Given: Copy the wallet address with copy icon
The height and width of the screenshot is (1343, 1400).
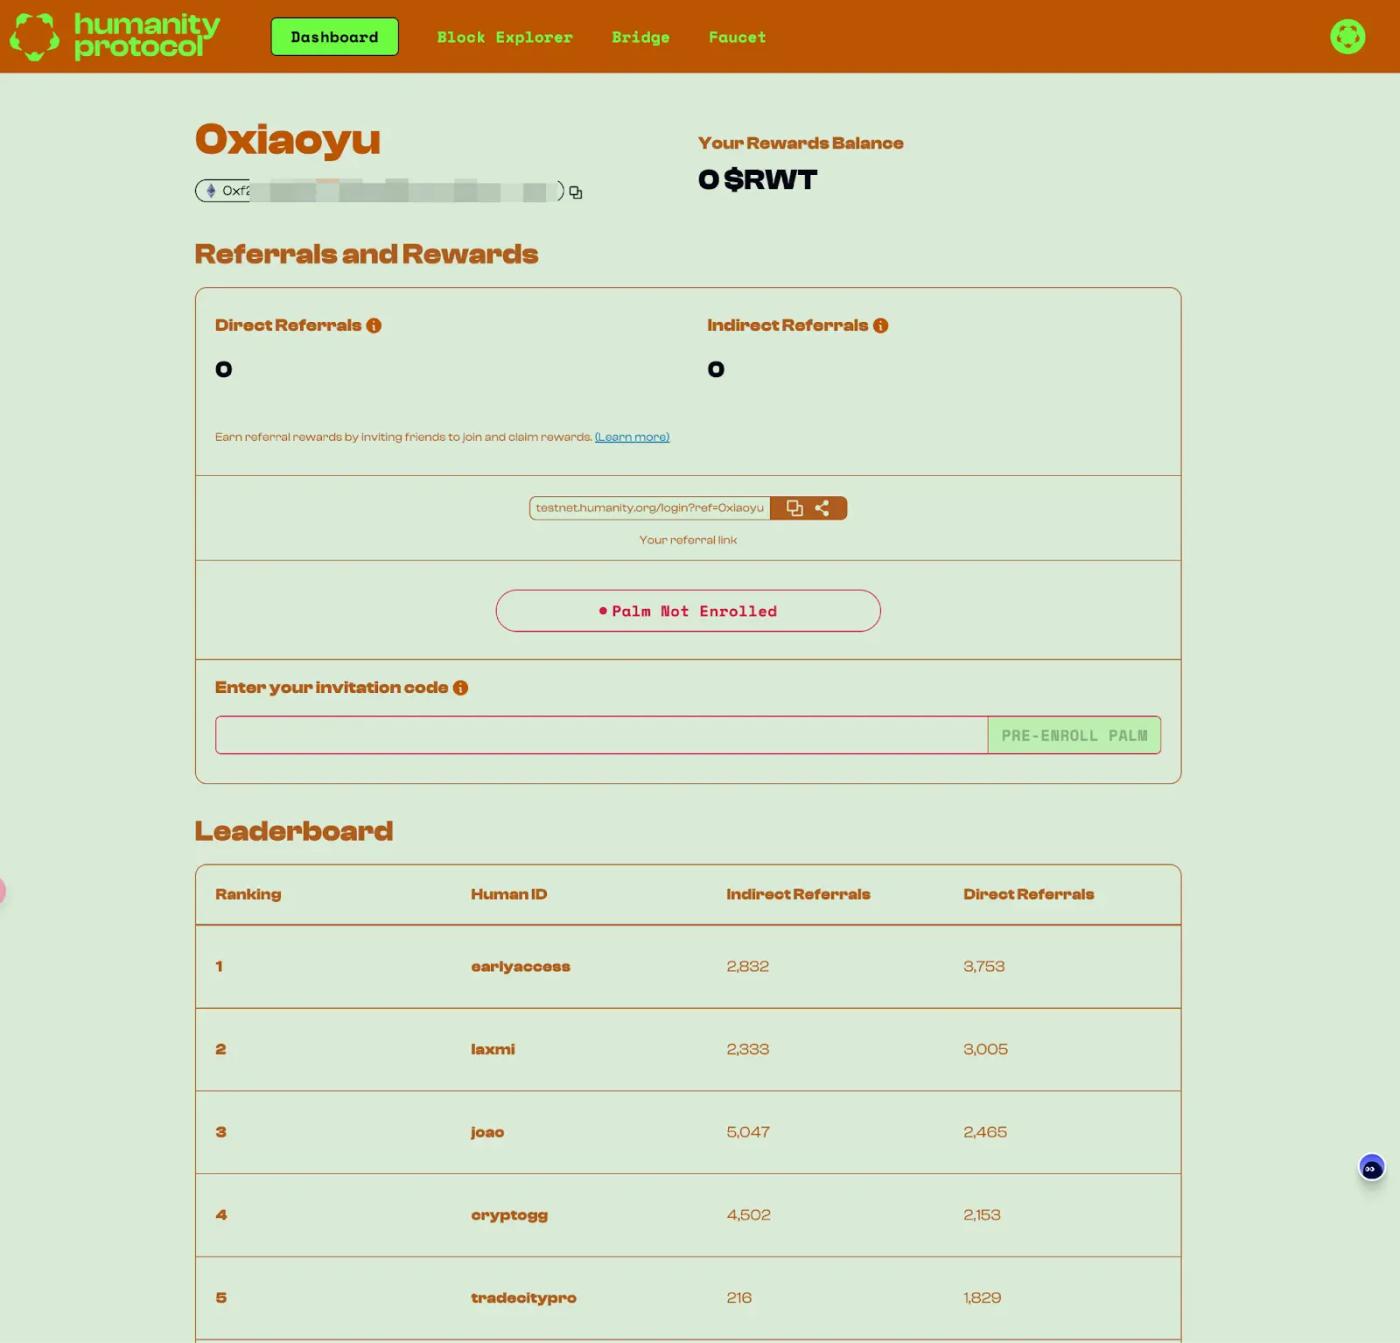Looking at the screenshot, I should (x=576, y=192).
